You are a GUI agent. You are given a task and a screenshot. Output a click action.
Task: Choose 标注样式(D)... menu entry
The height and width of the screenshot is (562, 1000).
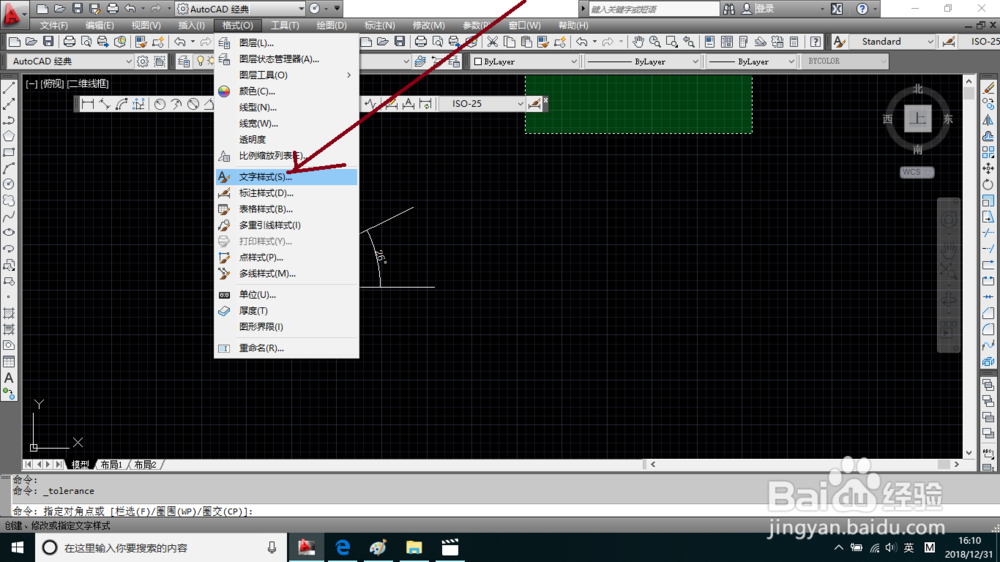click(286, 193)
